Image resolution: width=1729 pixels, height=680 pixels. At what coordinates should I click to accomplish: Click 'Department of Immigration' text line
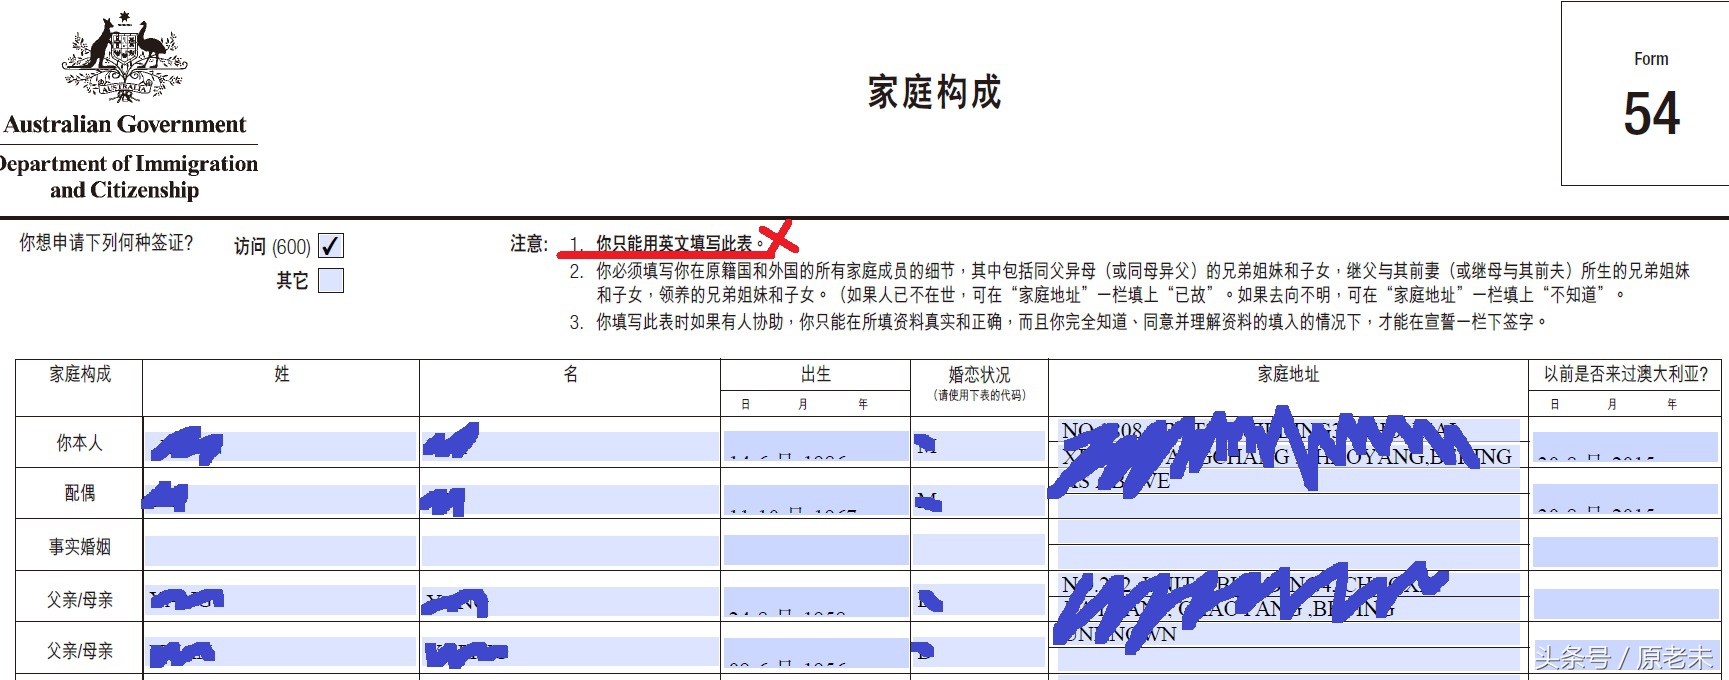coord(129,163)
